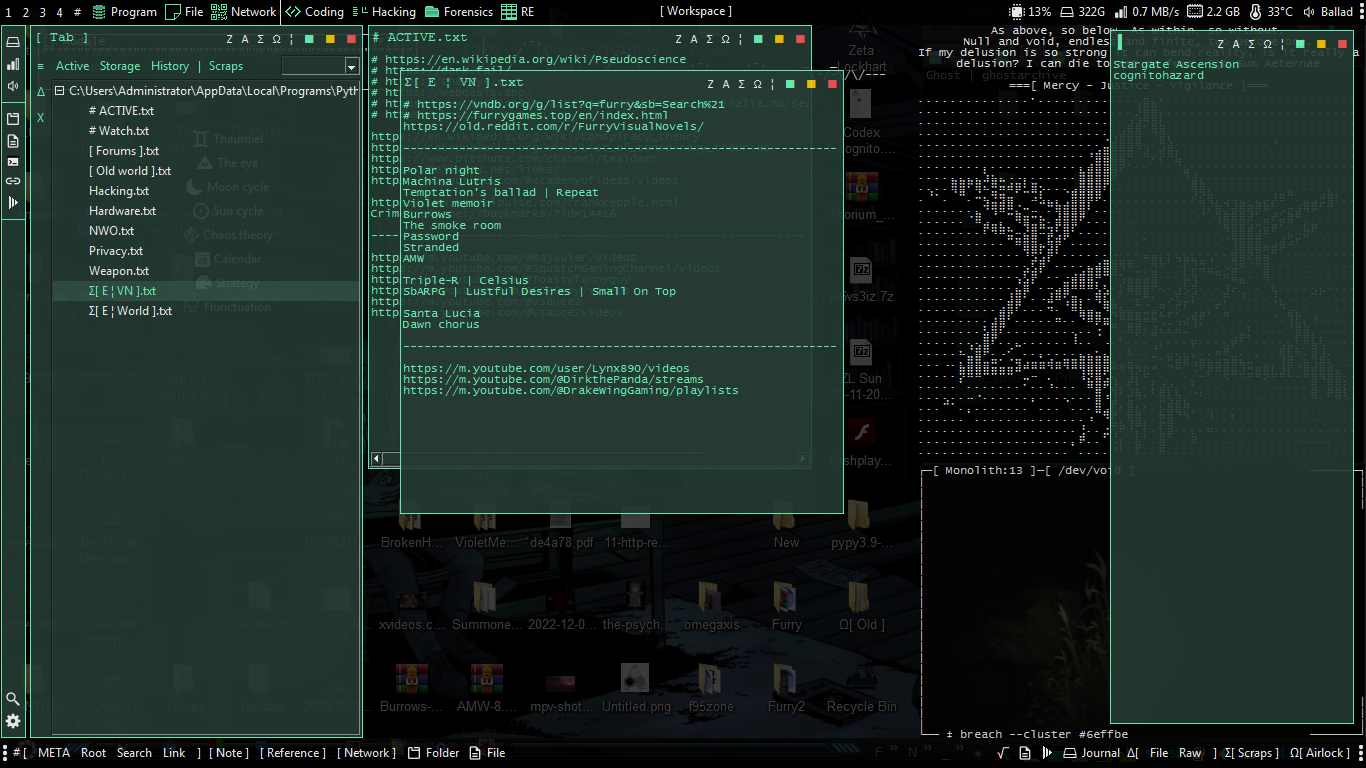The image size is (1366, 768).
Task: Click the hamburger menu in Tab panel
Action: (x=41, y=66)
